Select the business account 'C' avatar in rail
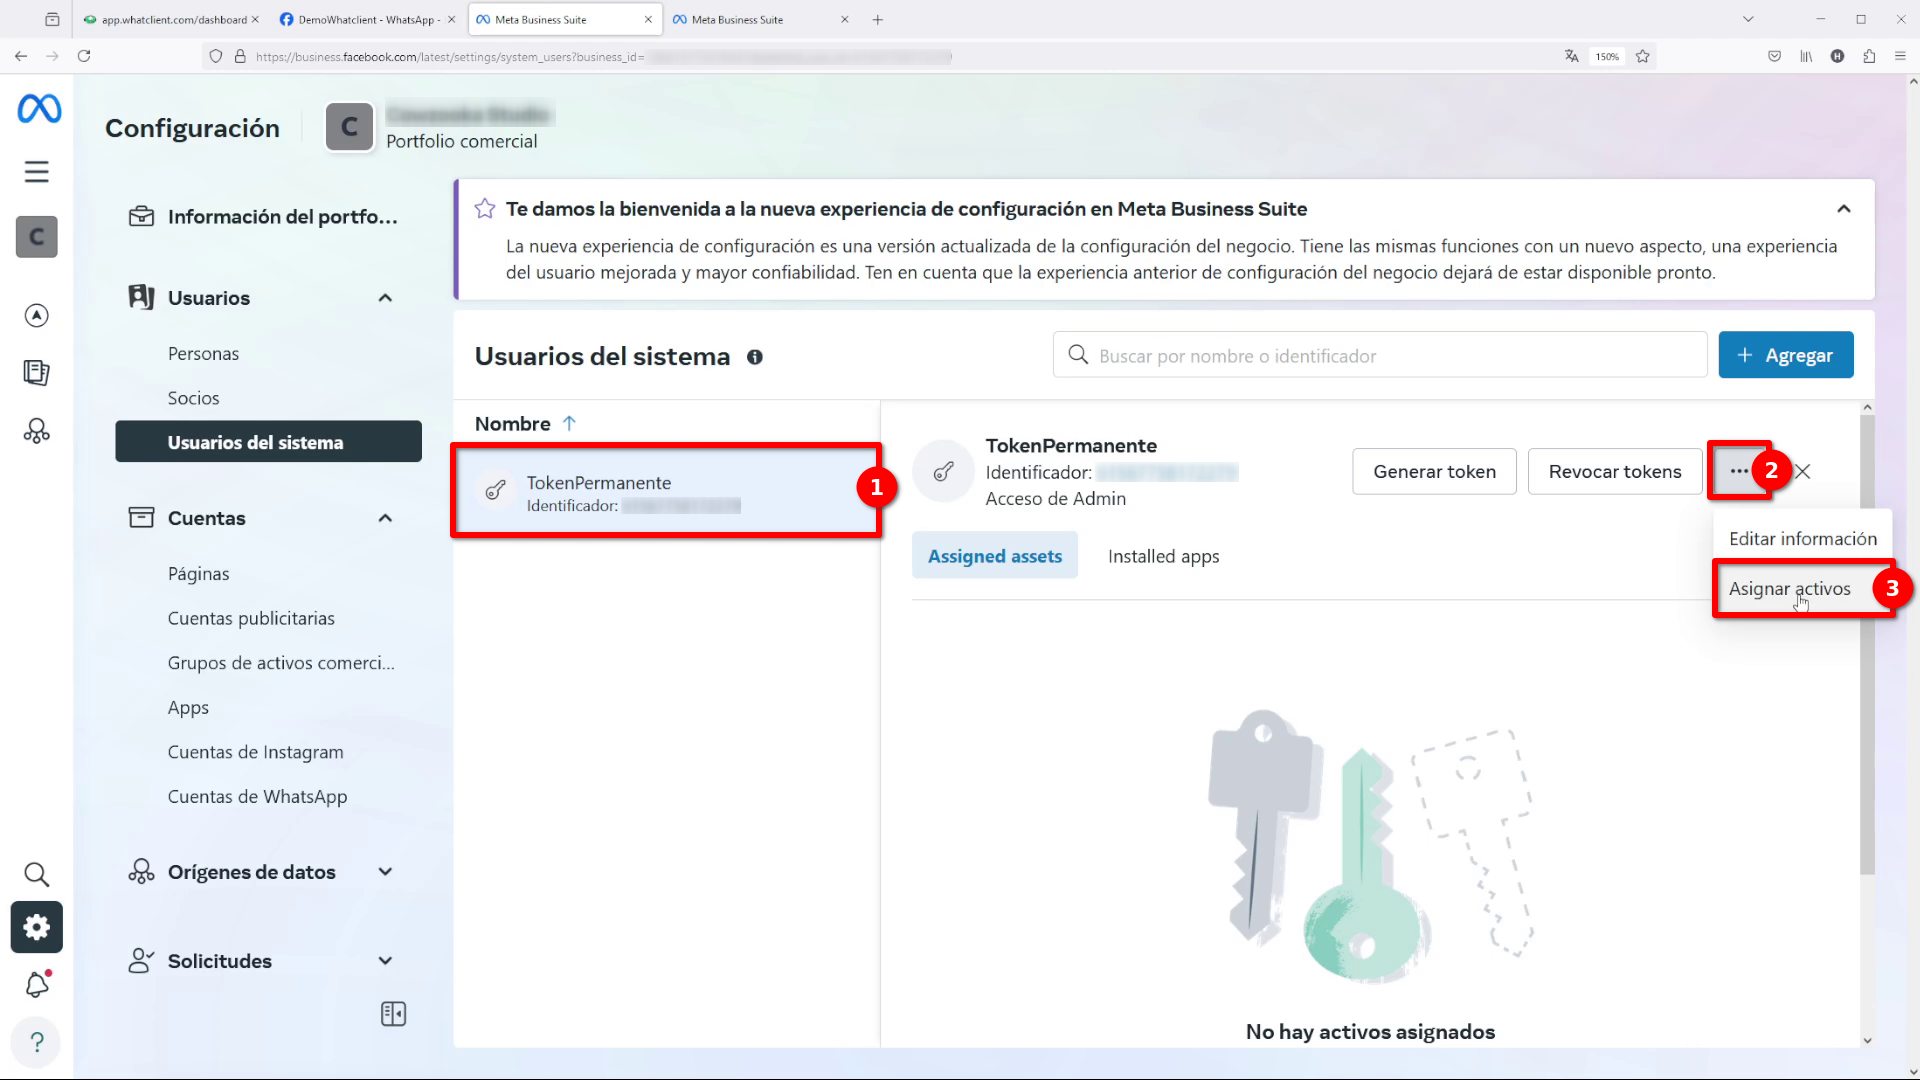The width and height of the screenshot is (1920, 1080). [x=37, y=237]
